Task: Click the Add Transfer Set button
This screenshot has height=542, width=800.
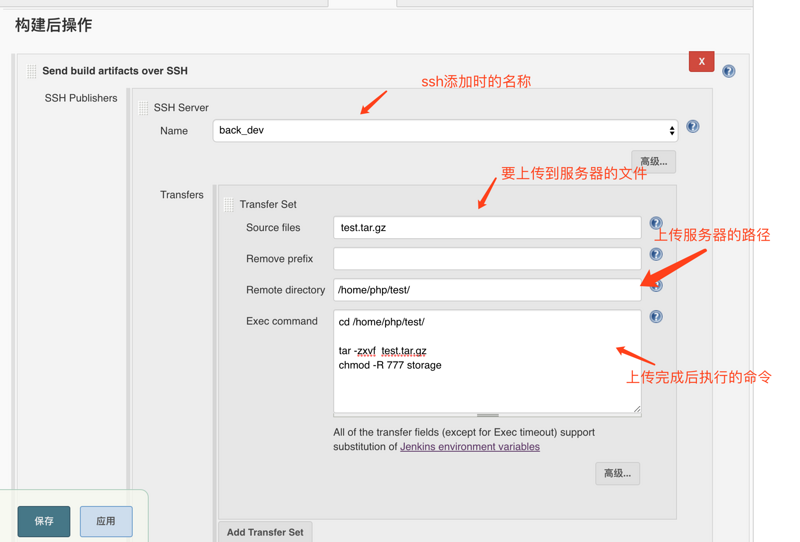Action: [x=265, y=532]
